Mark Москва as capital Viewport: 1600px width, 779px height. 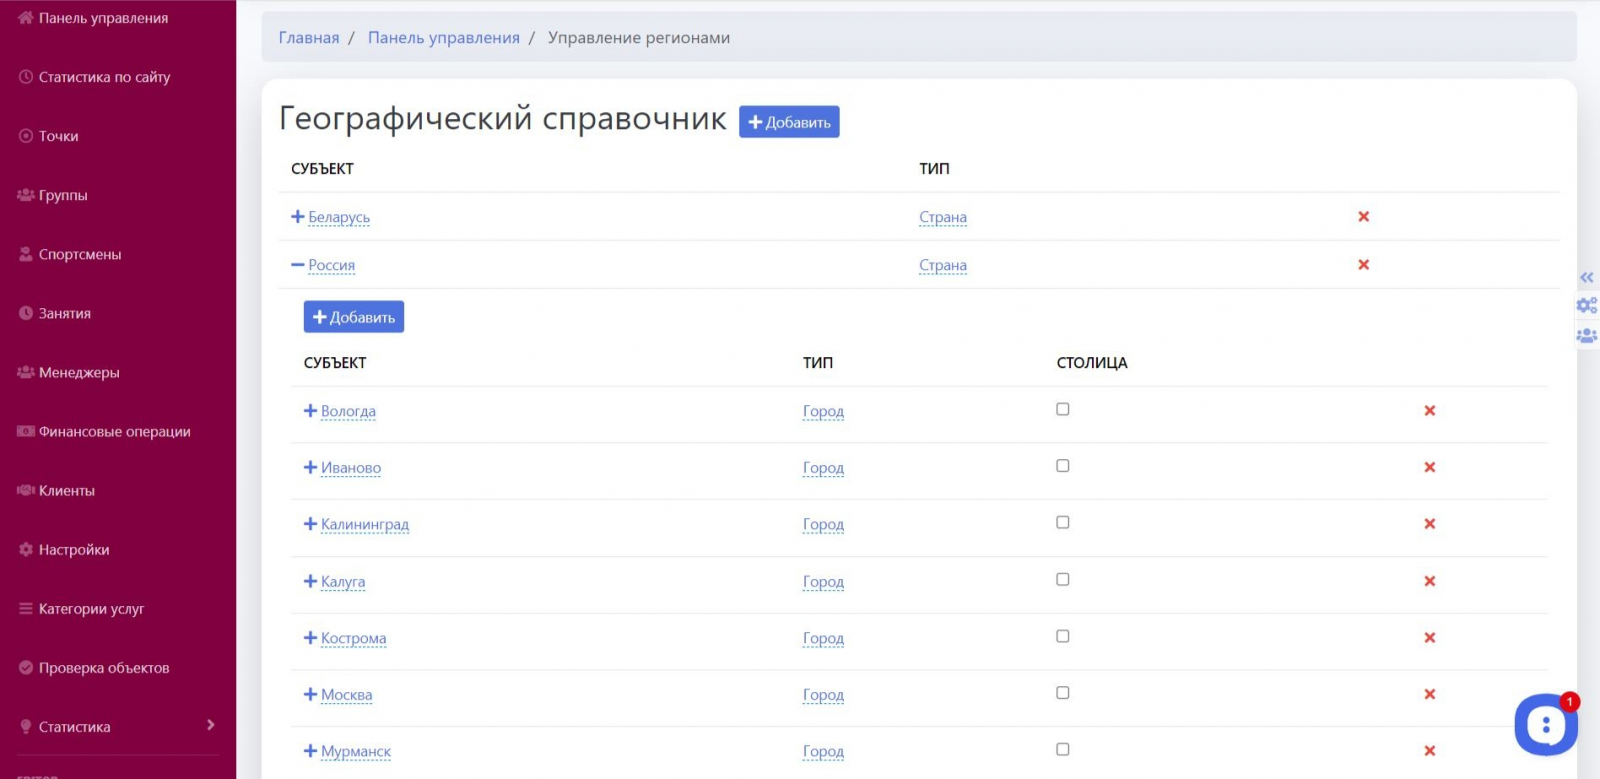click(1063, 693)
